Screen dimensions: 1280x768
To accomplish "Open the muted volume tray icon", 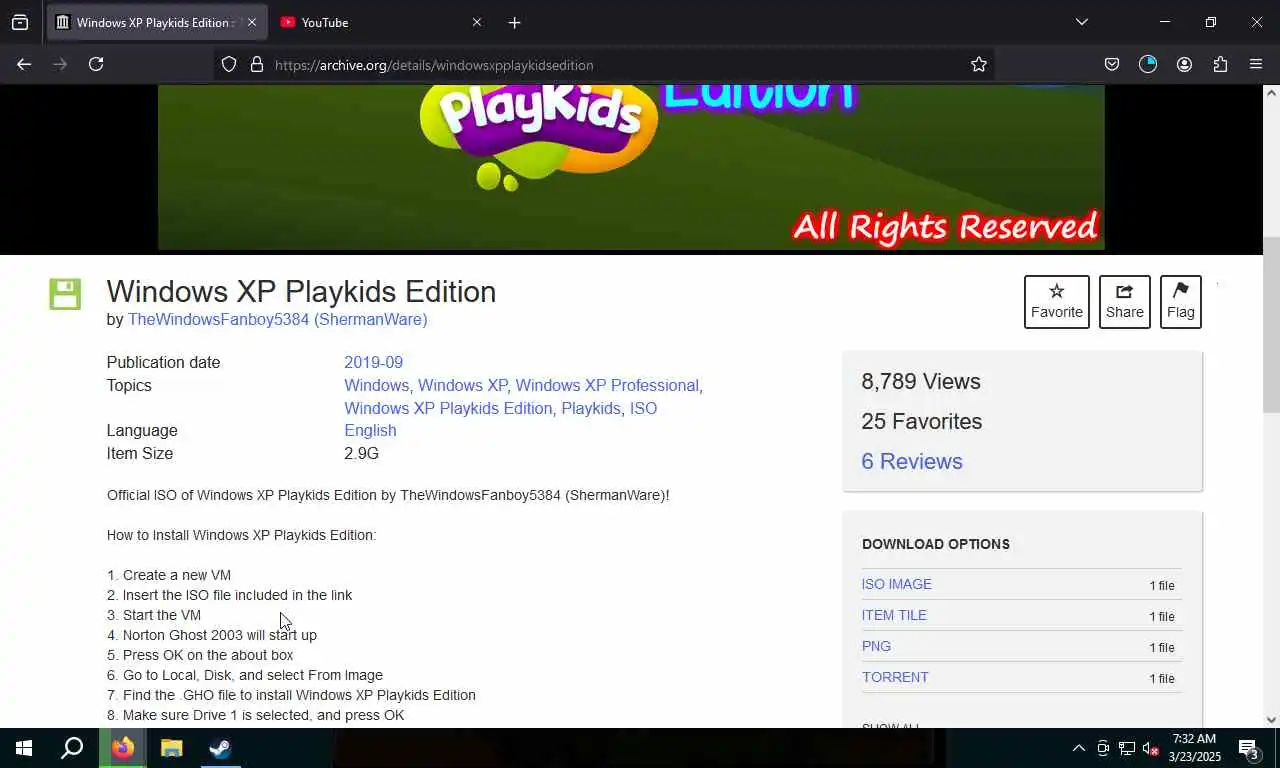I will coord(1151,748).
